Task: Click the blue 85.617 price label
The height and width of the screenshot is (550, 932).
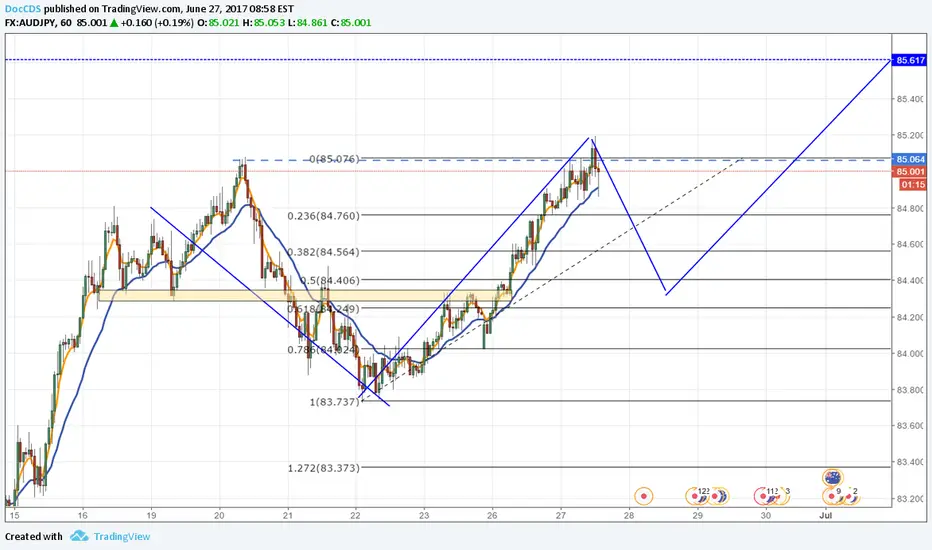Action: 911,60
